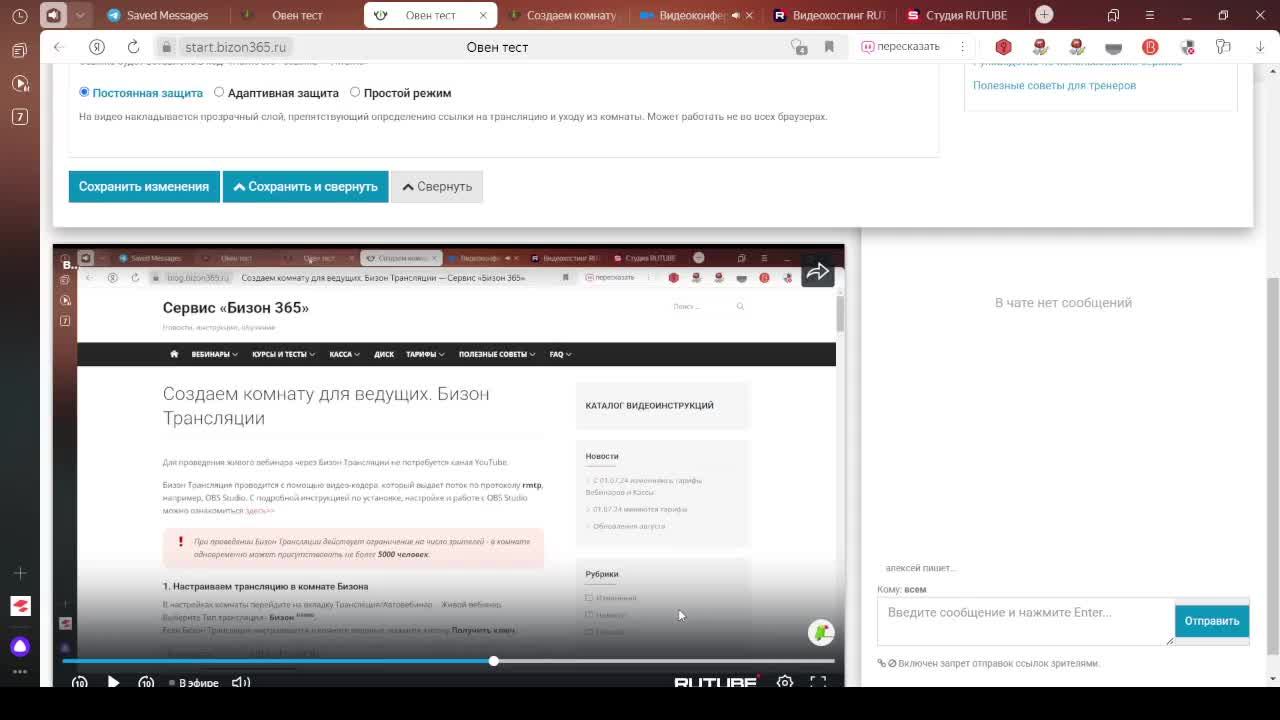The image size is (1280, 720).
Task: Click the green round icon over the video
Action: click(821, 632)
